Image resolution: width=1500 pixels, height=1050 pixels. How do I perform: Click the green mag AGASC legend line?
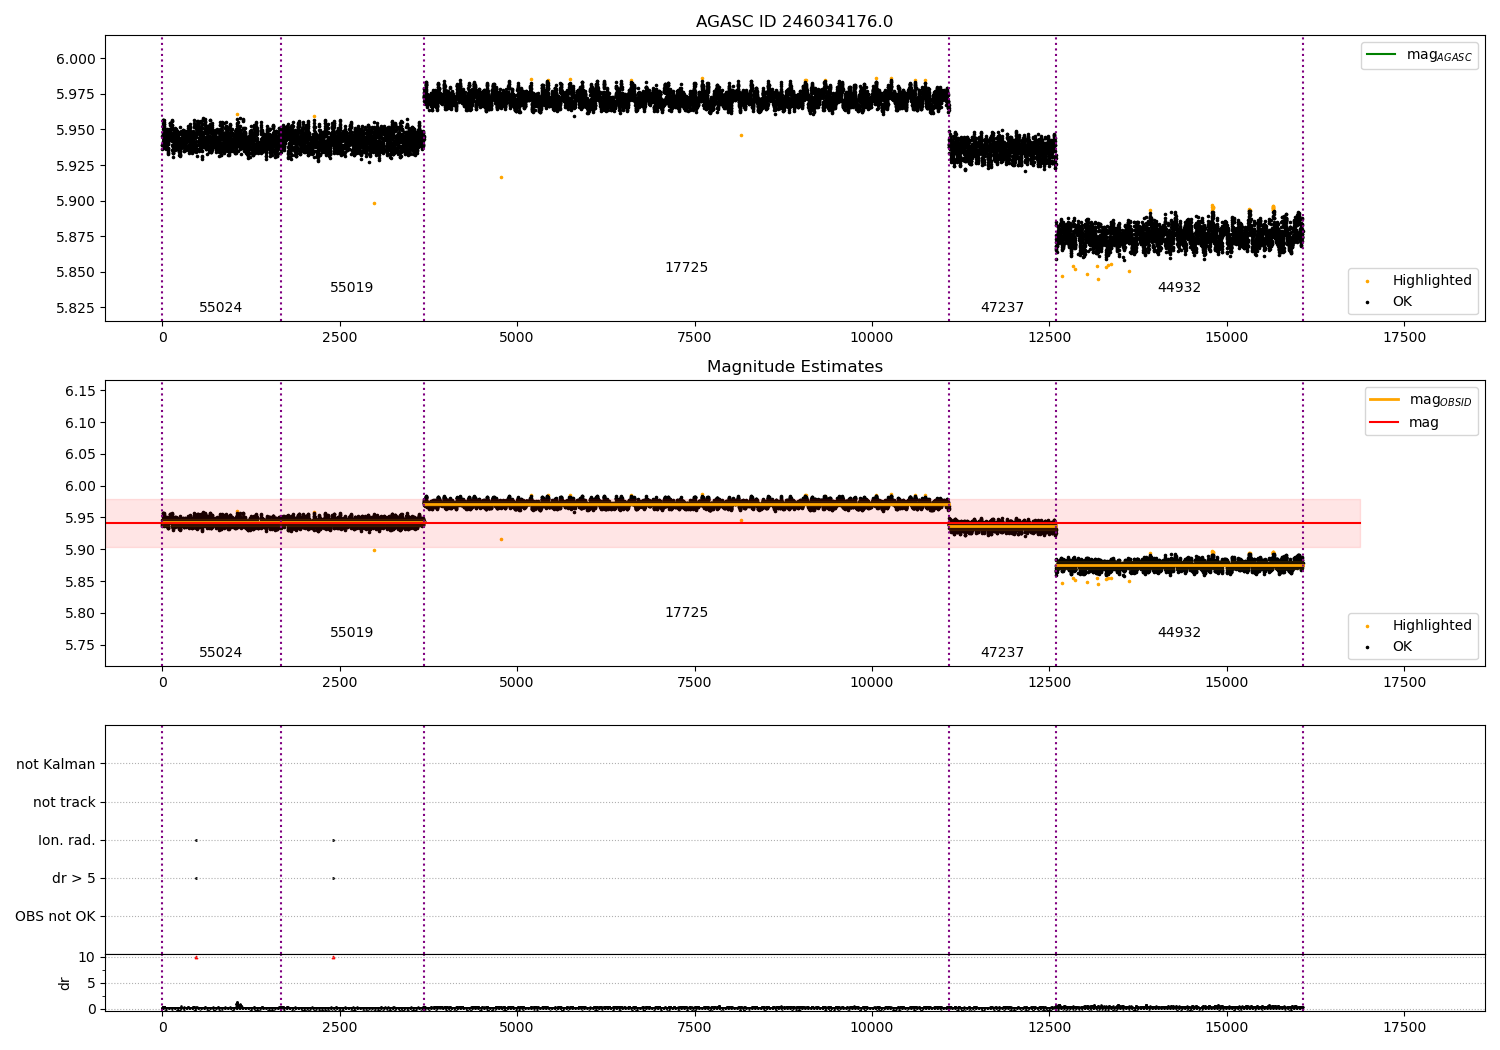pyautogui.click(x=1381, y=55)
